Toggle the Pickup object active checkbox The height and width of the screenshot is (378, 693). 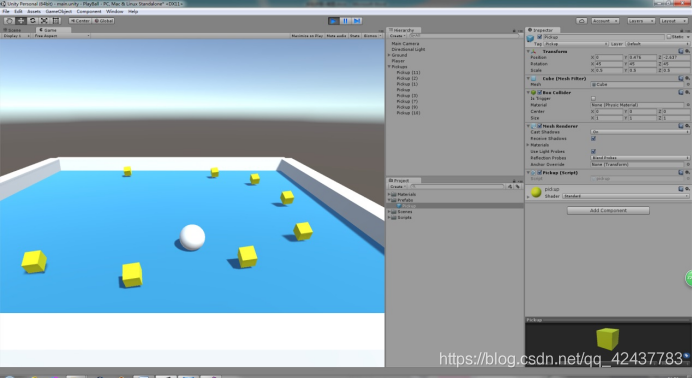pos(540,37)
